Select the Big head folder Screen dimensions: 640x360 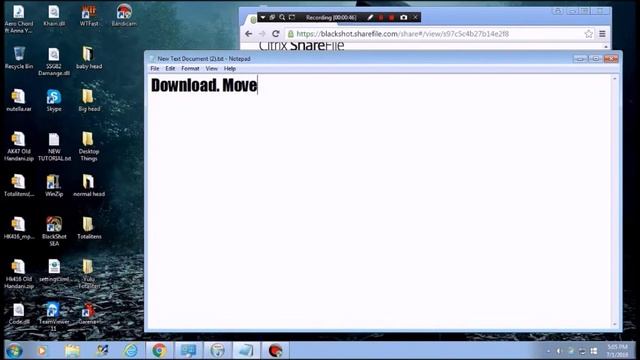click(89, 100)
